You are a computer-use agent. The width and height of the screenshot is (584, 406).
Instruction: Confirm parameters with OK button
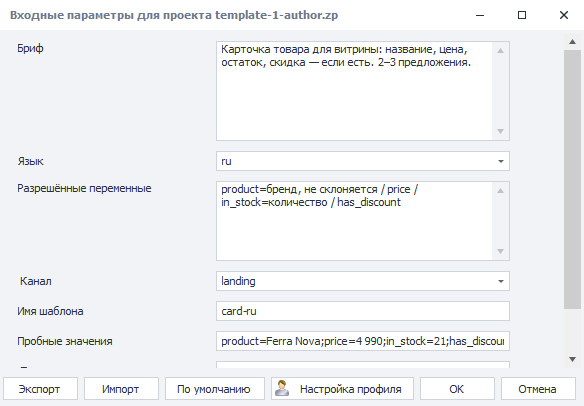(x=457, y=389)
